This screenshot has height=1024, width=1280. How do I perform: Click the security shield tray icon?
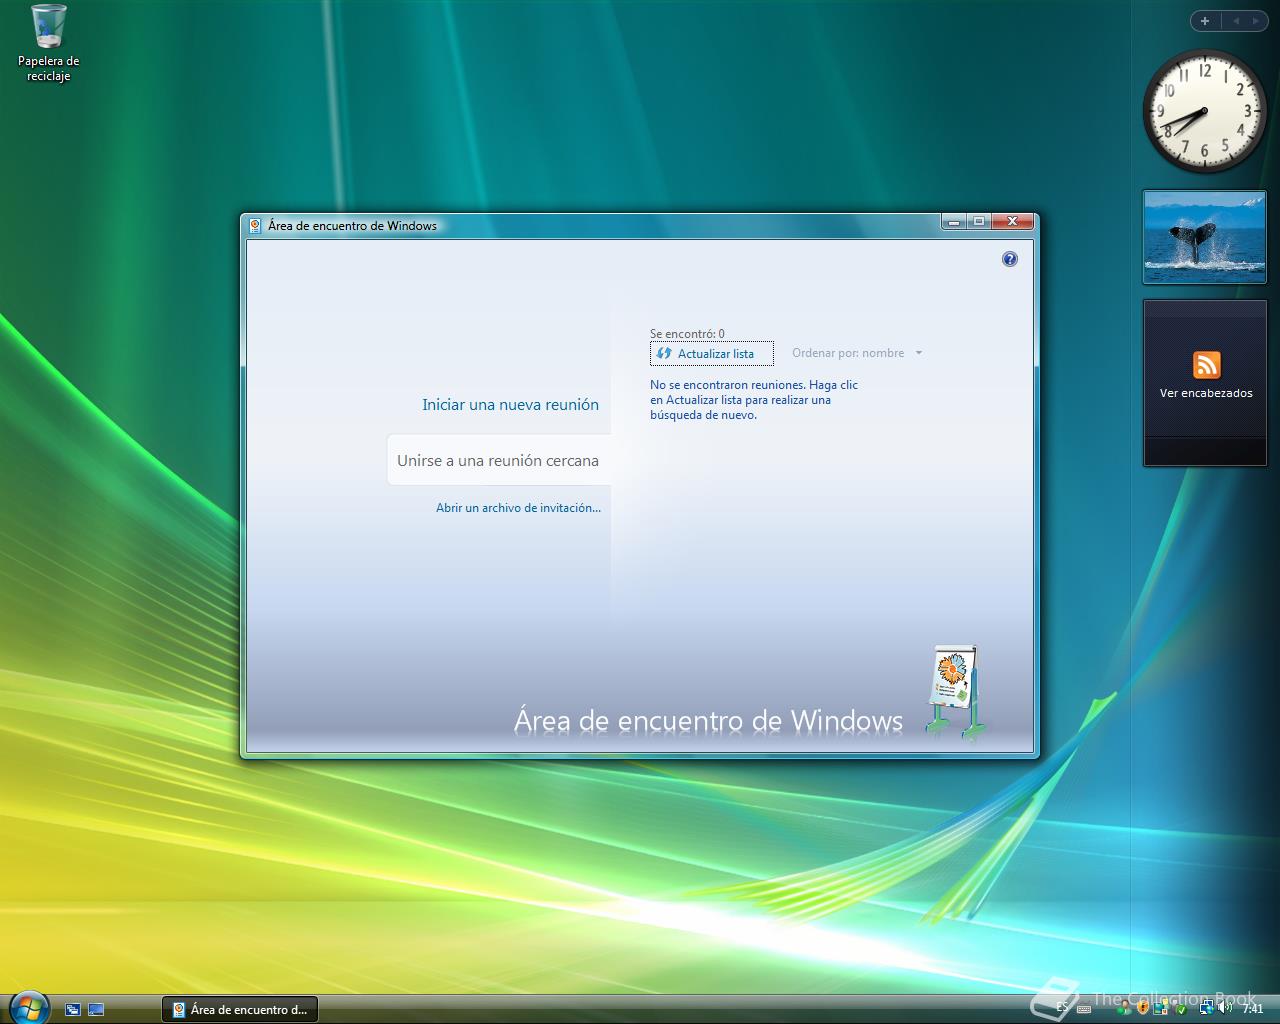coord(1143,1008)
